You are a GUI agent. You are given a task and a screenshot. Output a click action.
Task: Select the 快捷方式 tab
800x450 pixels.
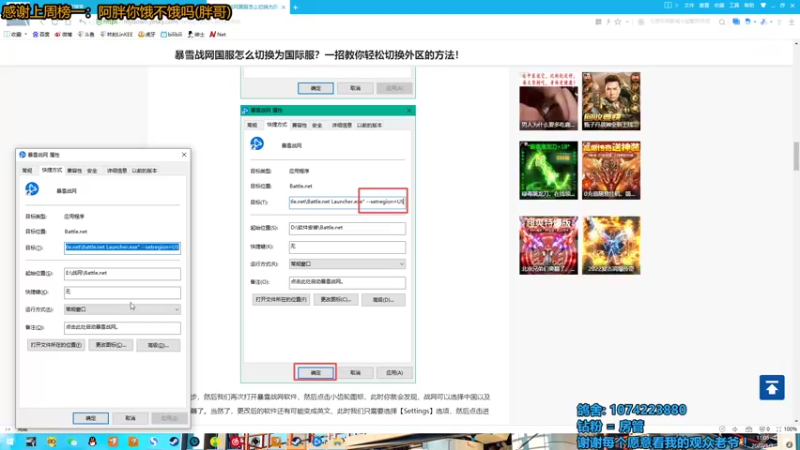[x=52, y=170]
